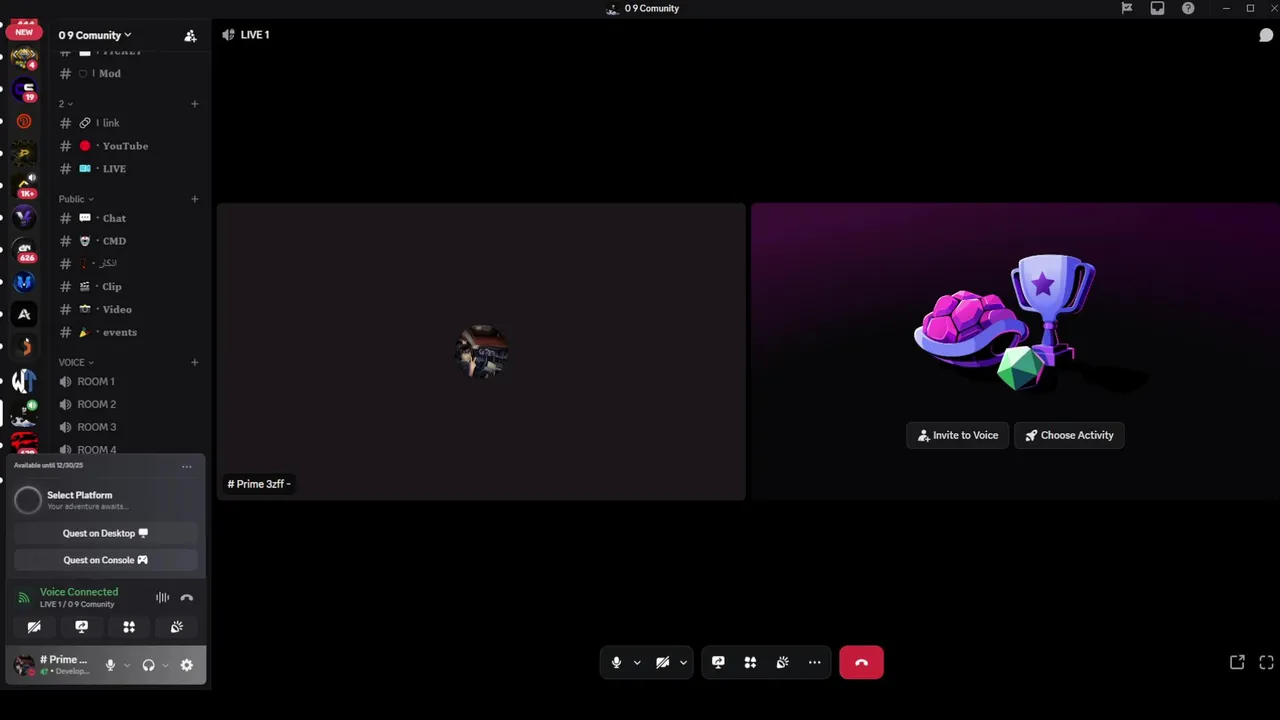Collapse the Public channel category
1280x720 pixels.
pos(76,199)
